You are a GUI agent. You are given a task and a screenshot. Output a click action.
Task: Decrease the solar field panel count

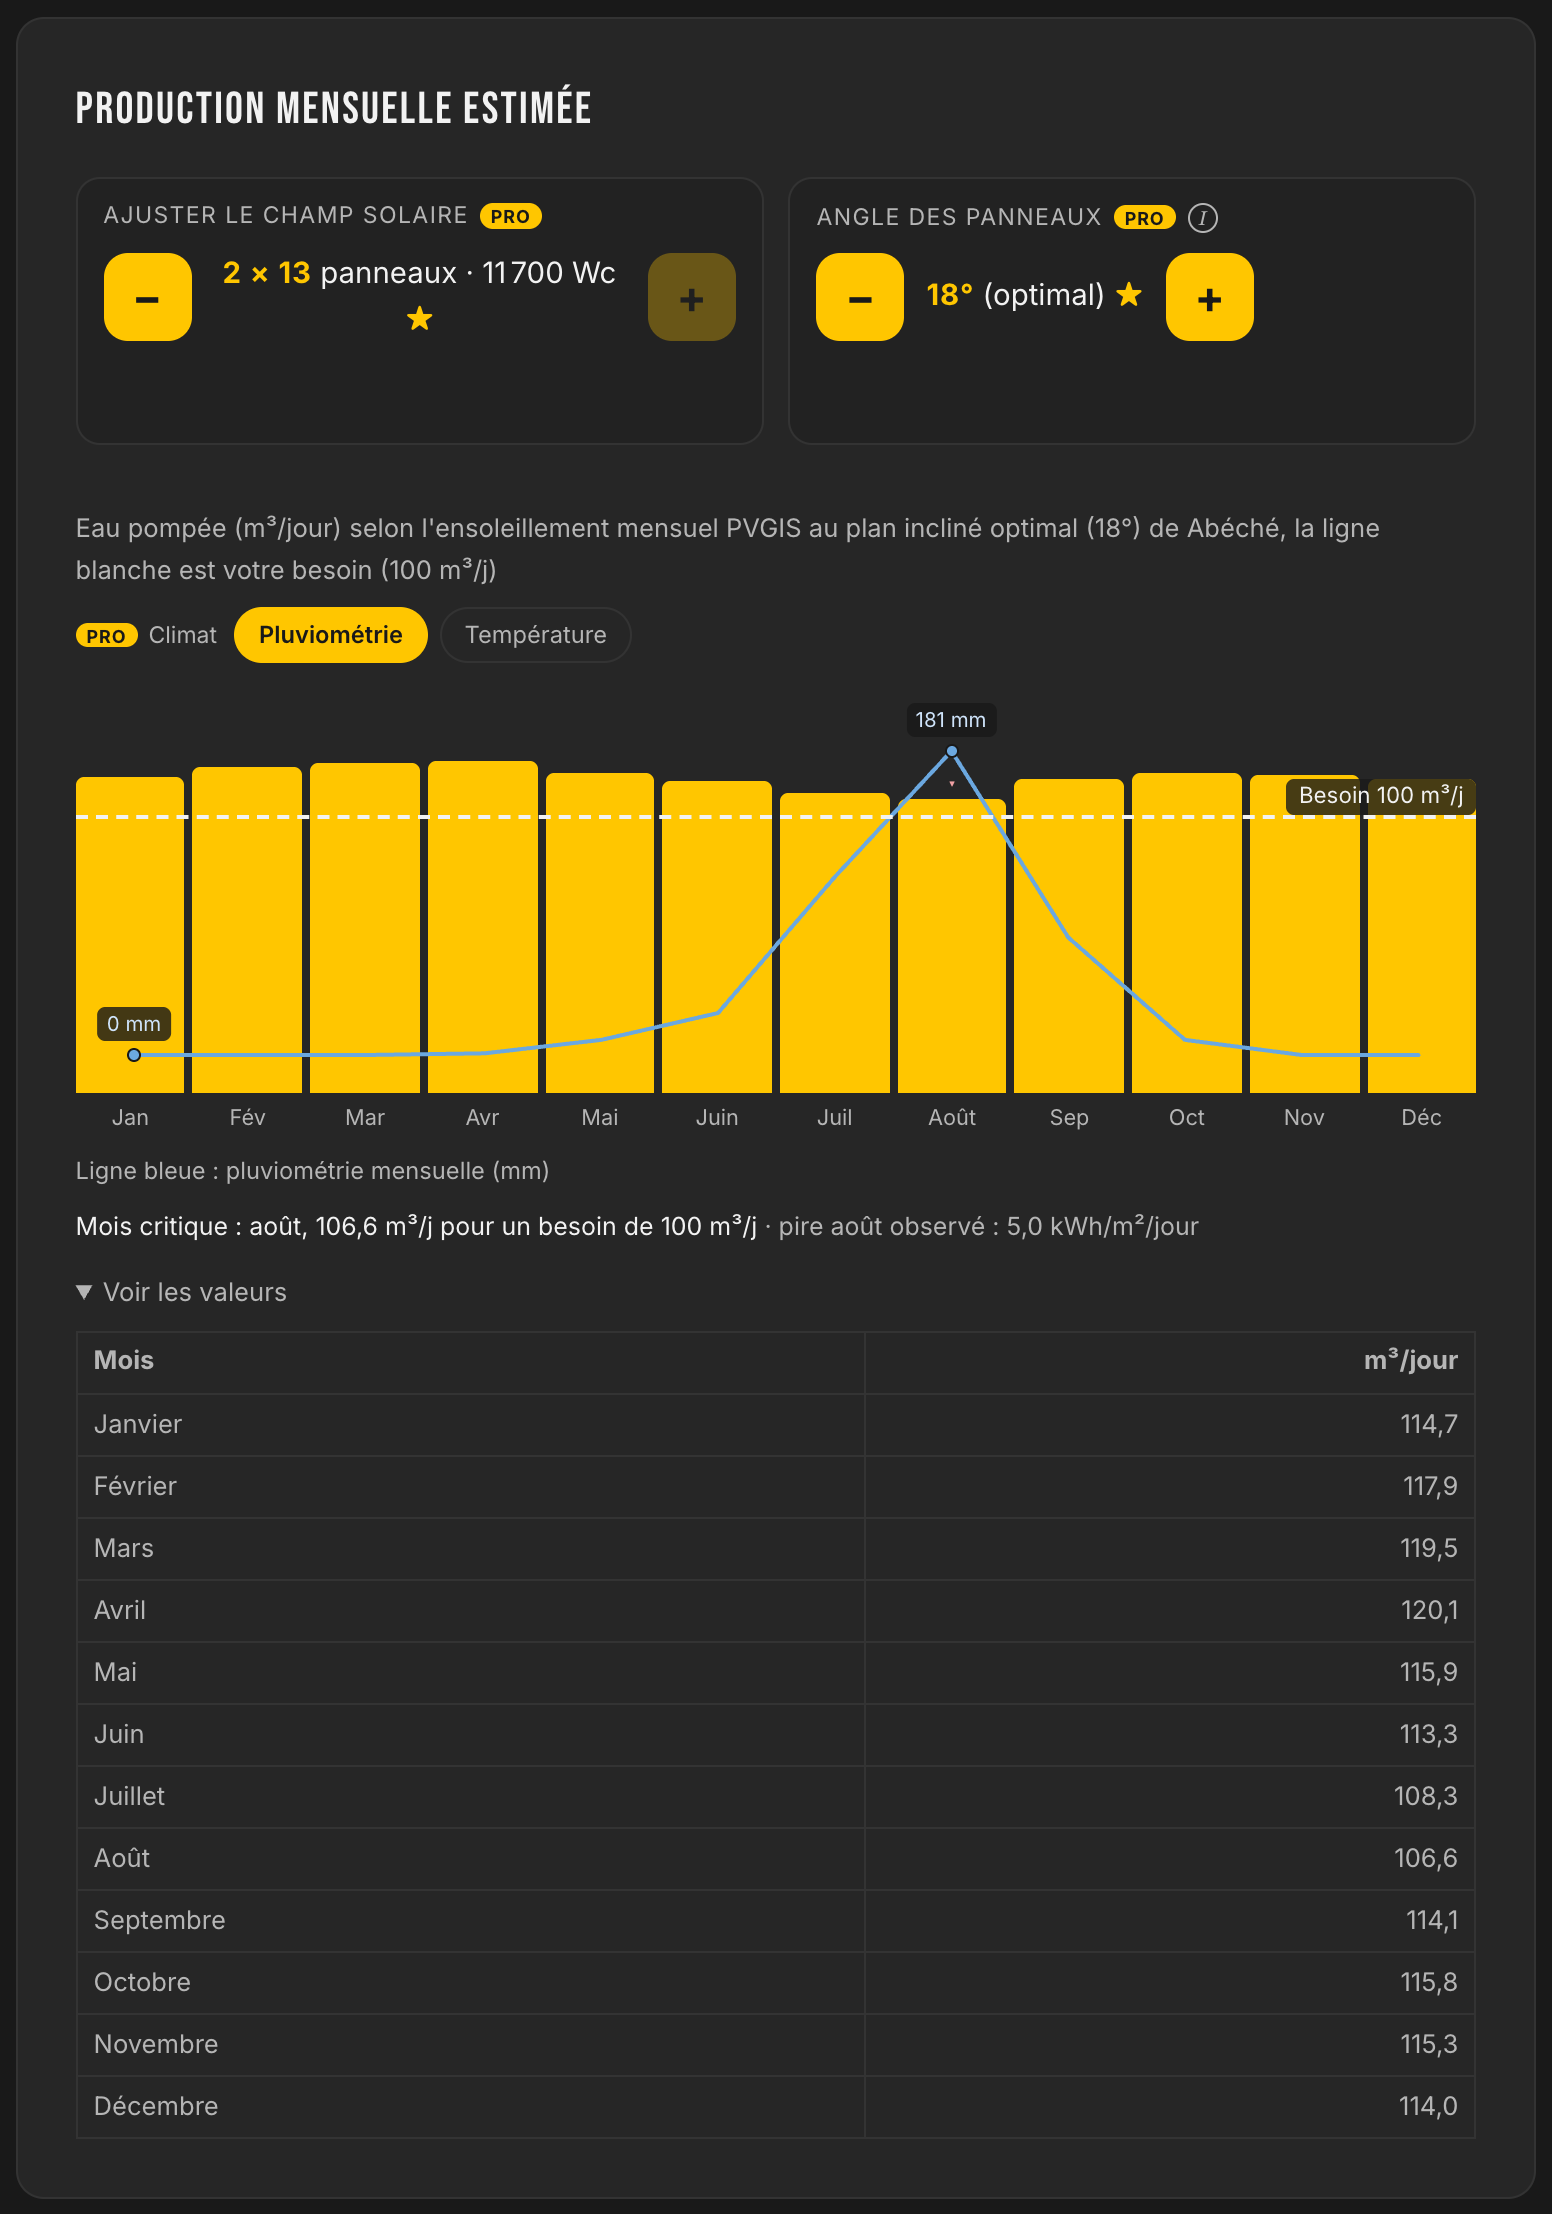[x=148, y=297]
